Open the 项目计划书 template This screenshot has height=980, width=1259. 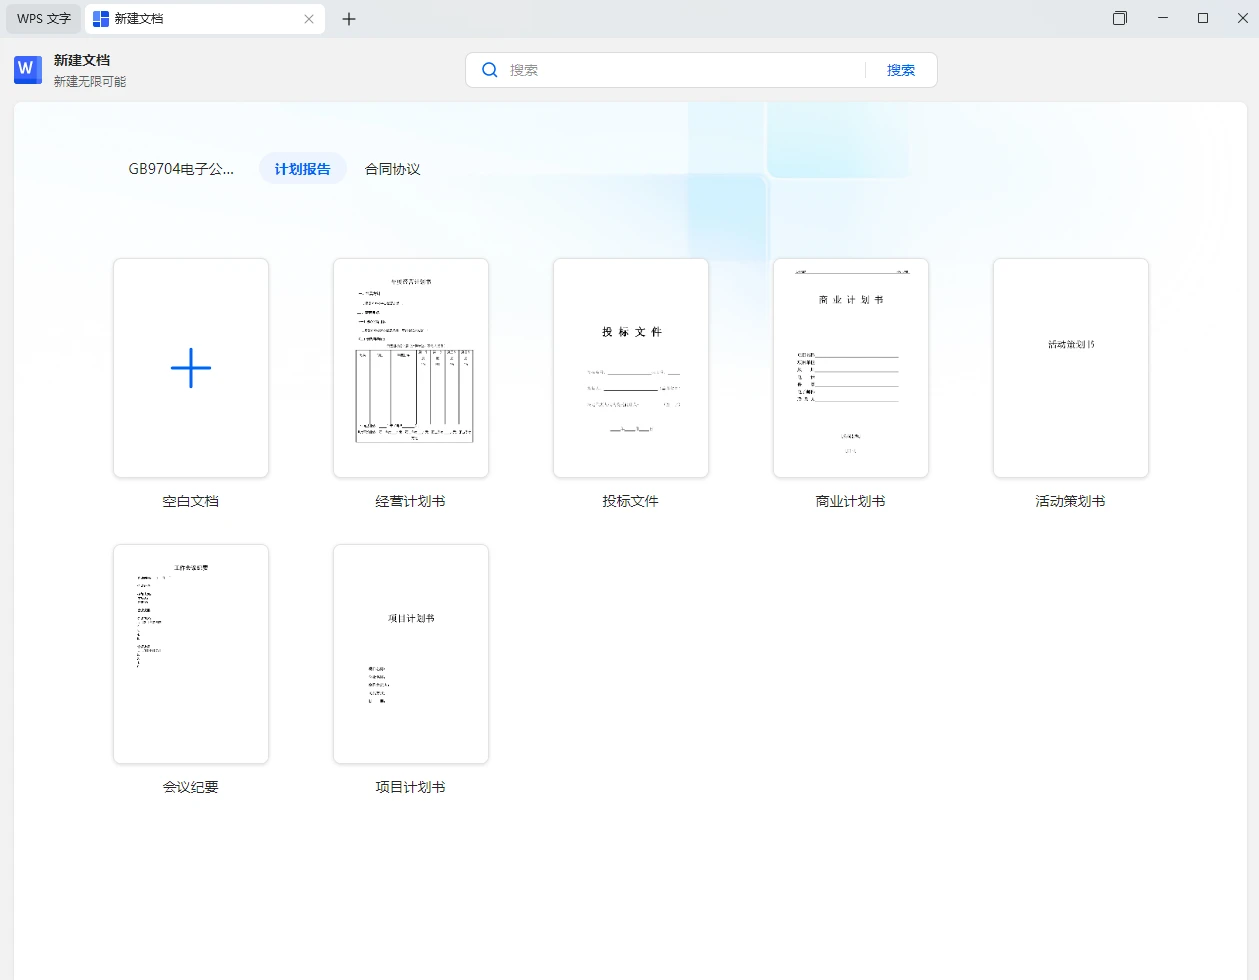(x=410, y=654)
